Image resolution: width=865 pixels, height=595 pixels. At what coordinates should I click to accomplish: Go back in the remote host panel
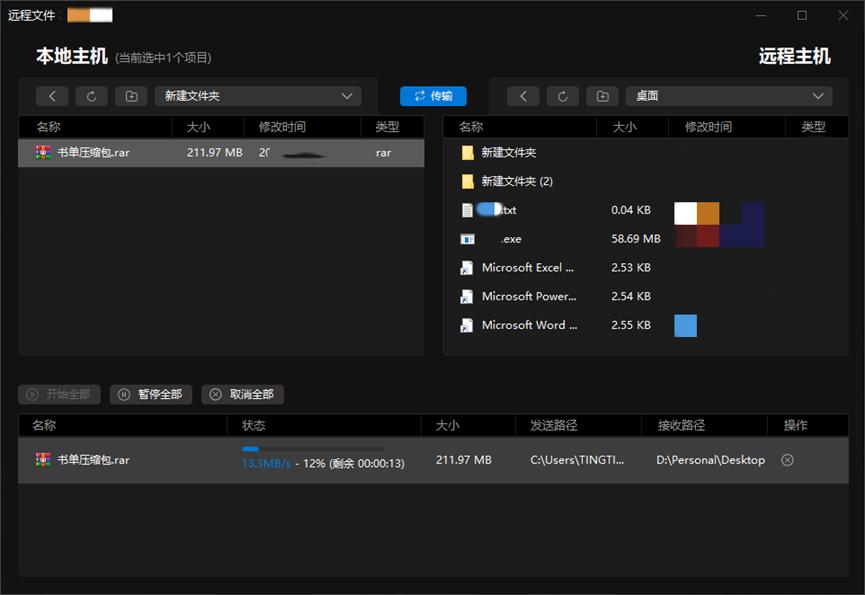pos(523,96)
